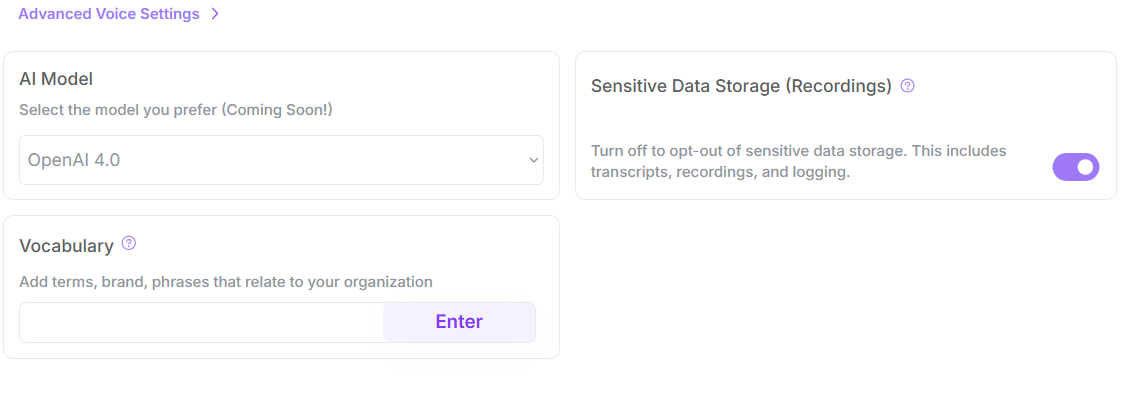Open the Advanced Voice Settings link
1122x419 pixels.
tap(109, 14)
